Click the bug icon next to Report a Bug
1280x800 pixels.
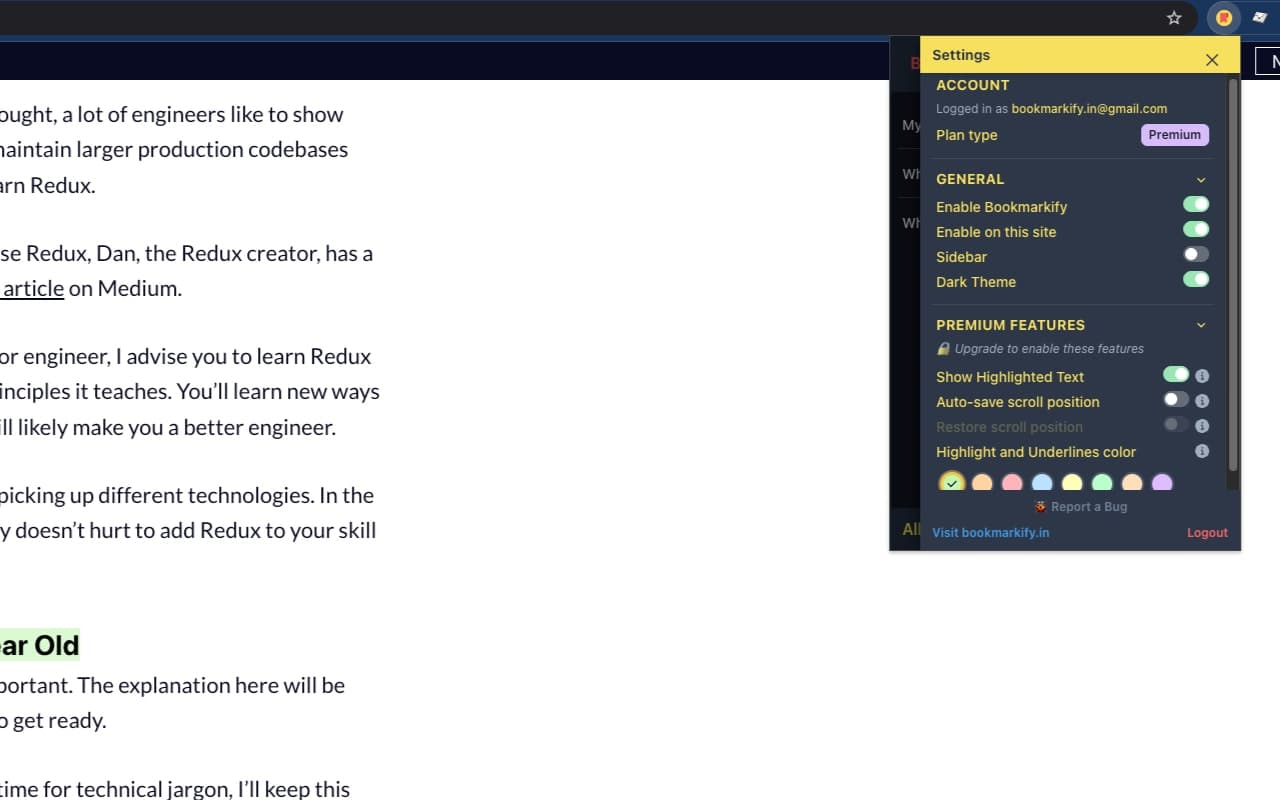tap(1039, 506)
